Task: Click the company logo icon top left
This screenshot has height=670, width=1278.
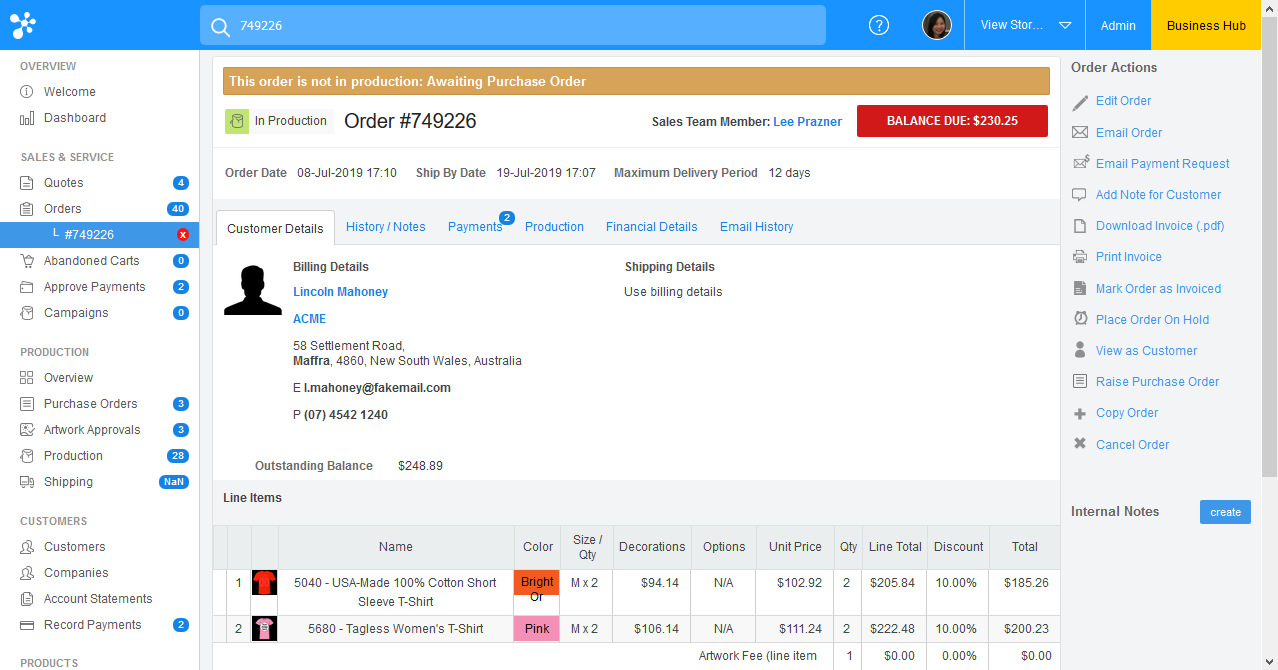Action: pos(22,24)
